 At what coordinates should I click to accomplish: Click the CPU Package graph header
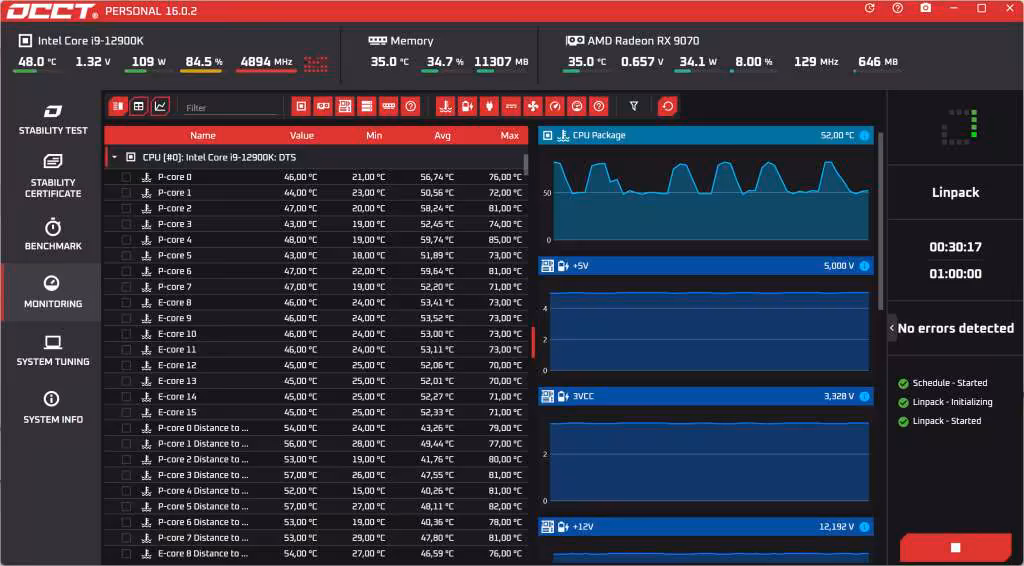(x=705, y=135)
